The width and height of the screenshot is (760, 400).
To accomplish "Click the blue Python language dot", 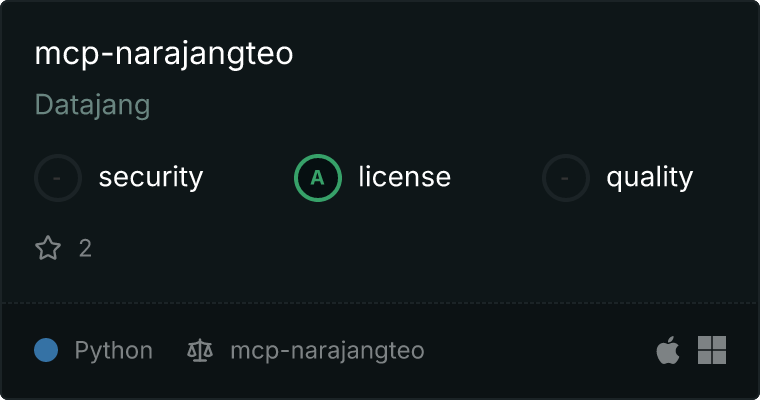I will click(46, 350).
